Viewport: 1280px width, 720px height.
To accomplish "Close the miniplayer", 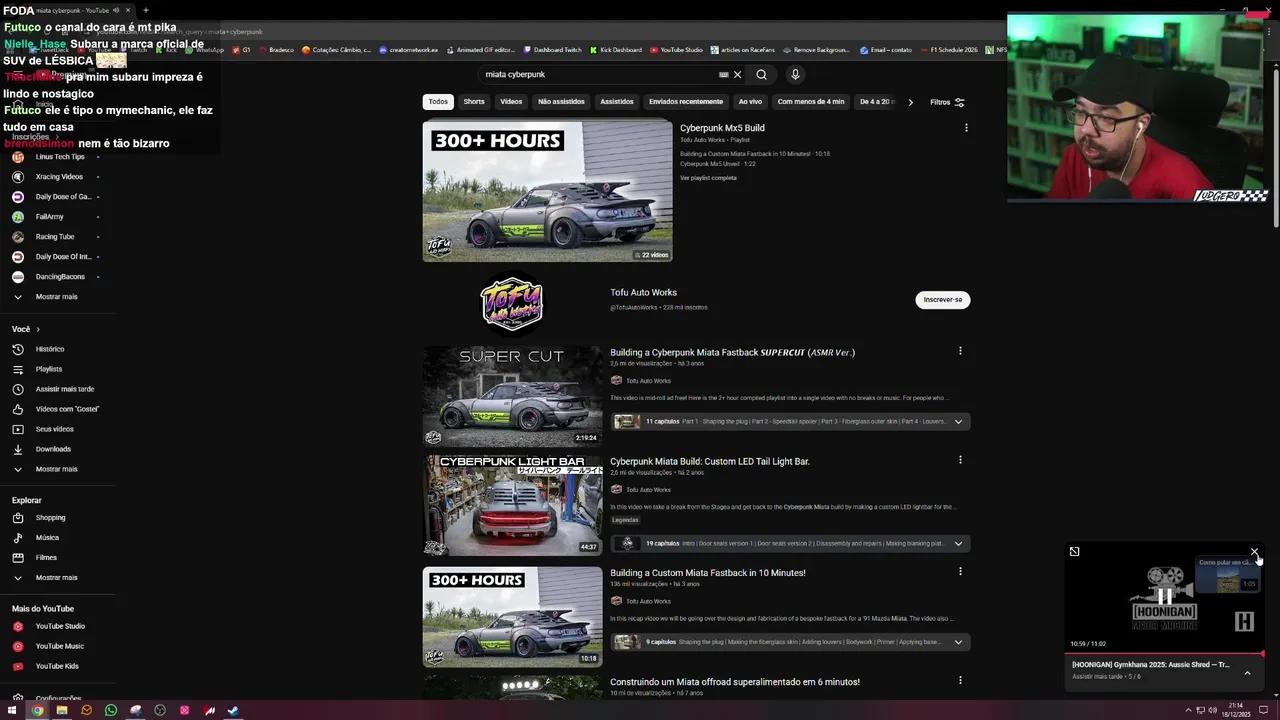I will [x=1254, y=551].
